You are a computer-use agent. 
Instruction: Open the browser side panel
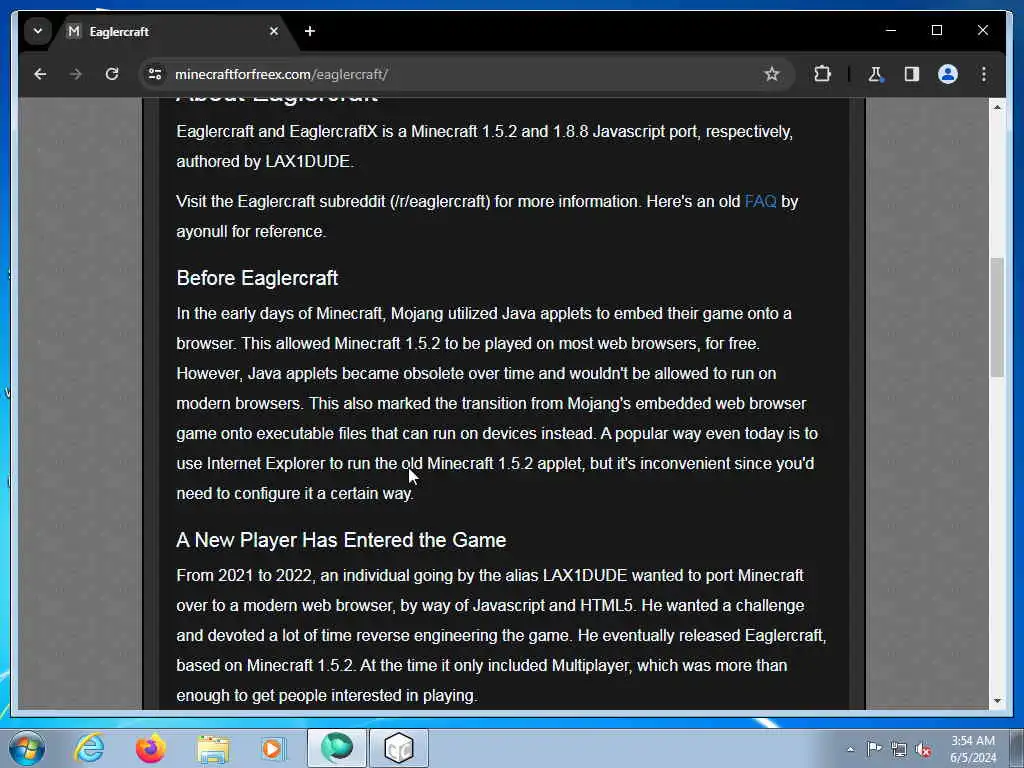(x=912, y=74)
